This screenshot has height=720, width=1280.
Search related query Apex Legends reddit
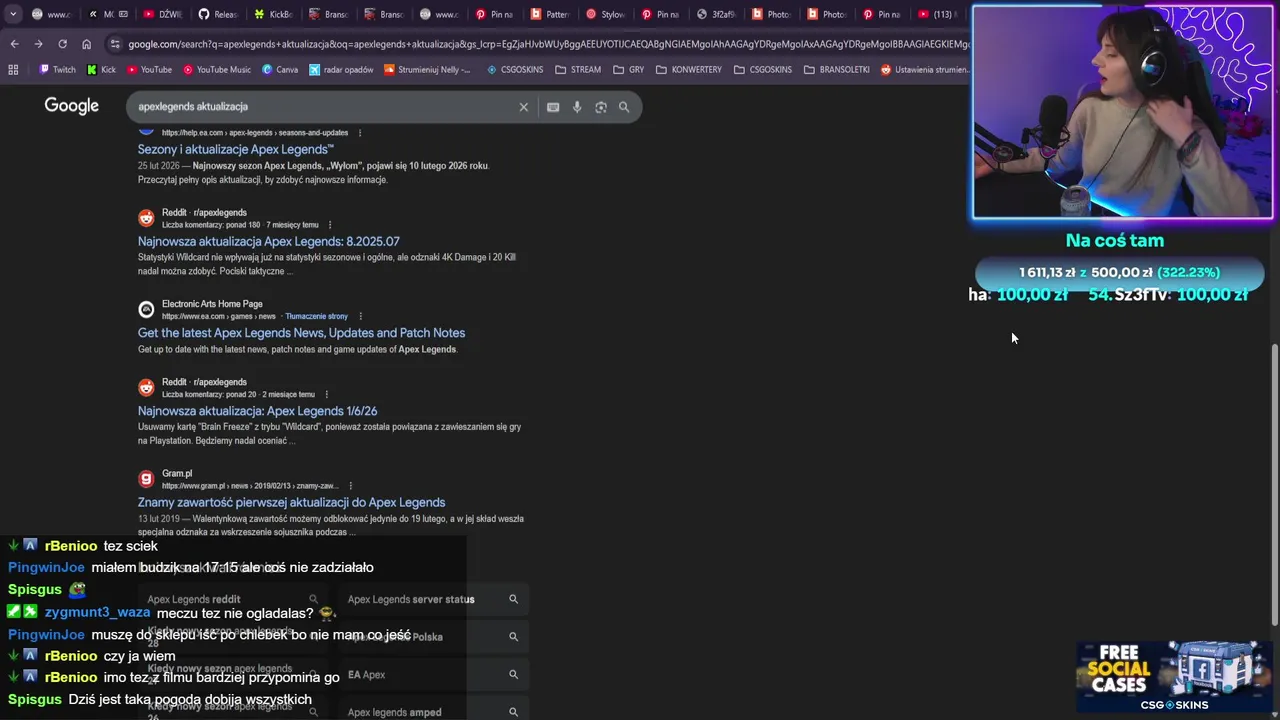click(x=233, y=599)
